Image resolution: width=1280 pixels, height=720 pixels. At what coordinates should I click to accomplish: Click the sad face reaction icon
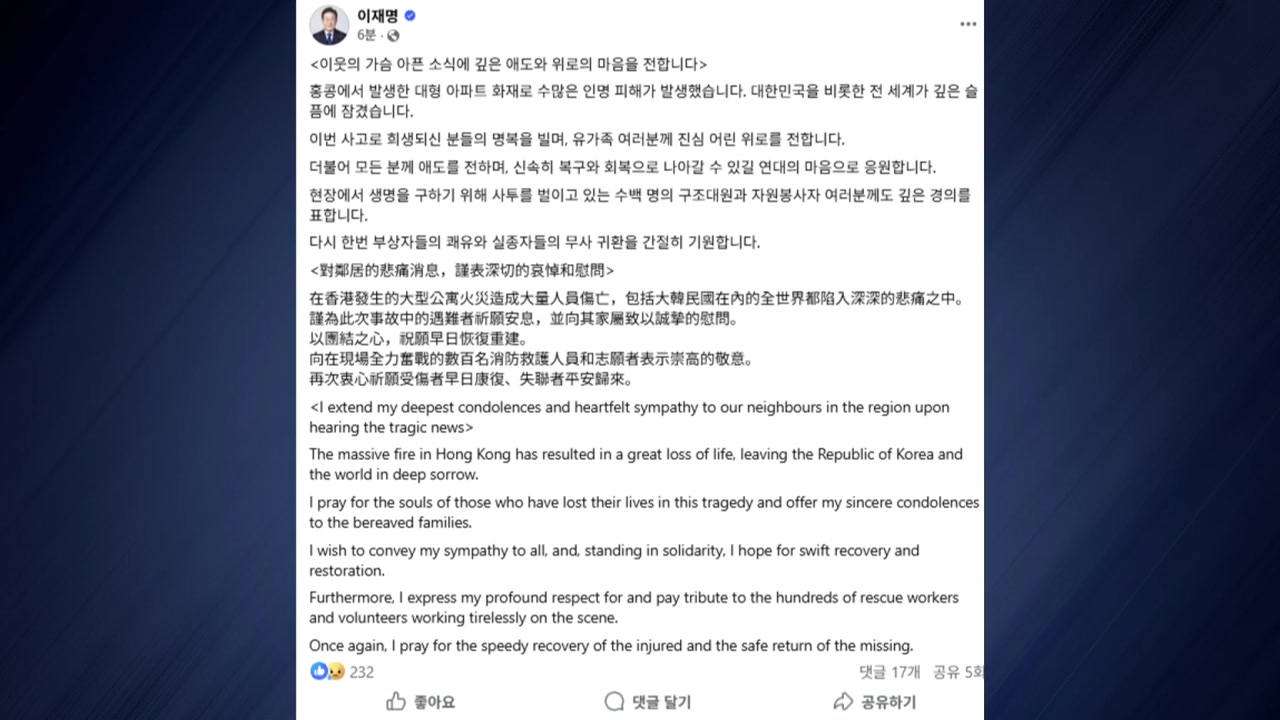[335, 671]
